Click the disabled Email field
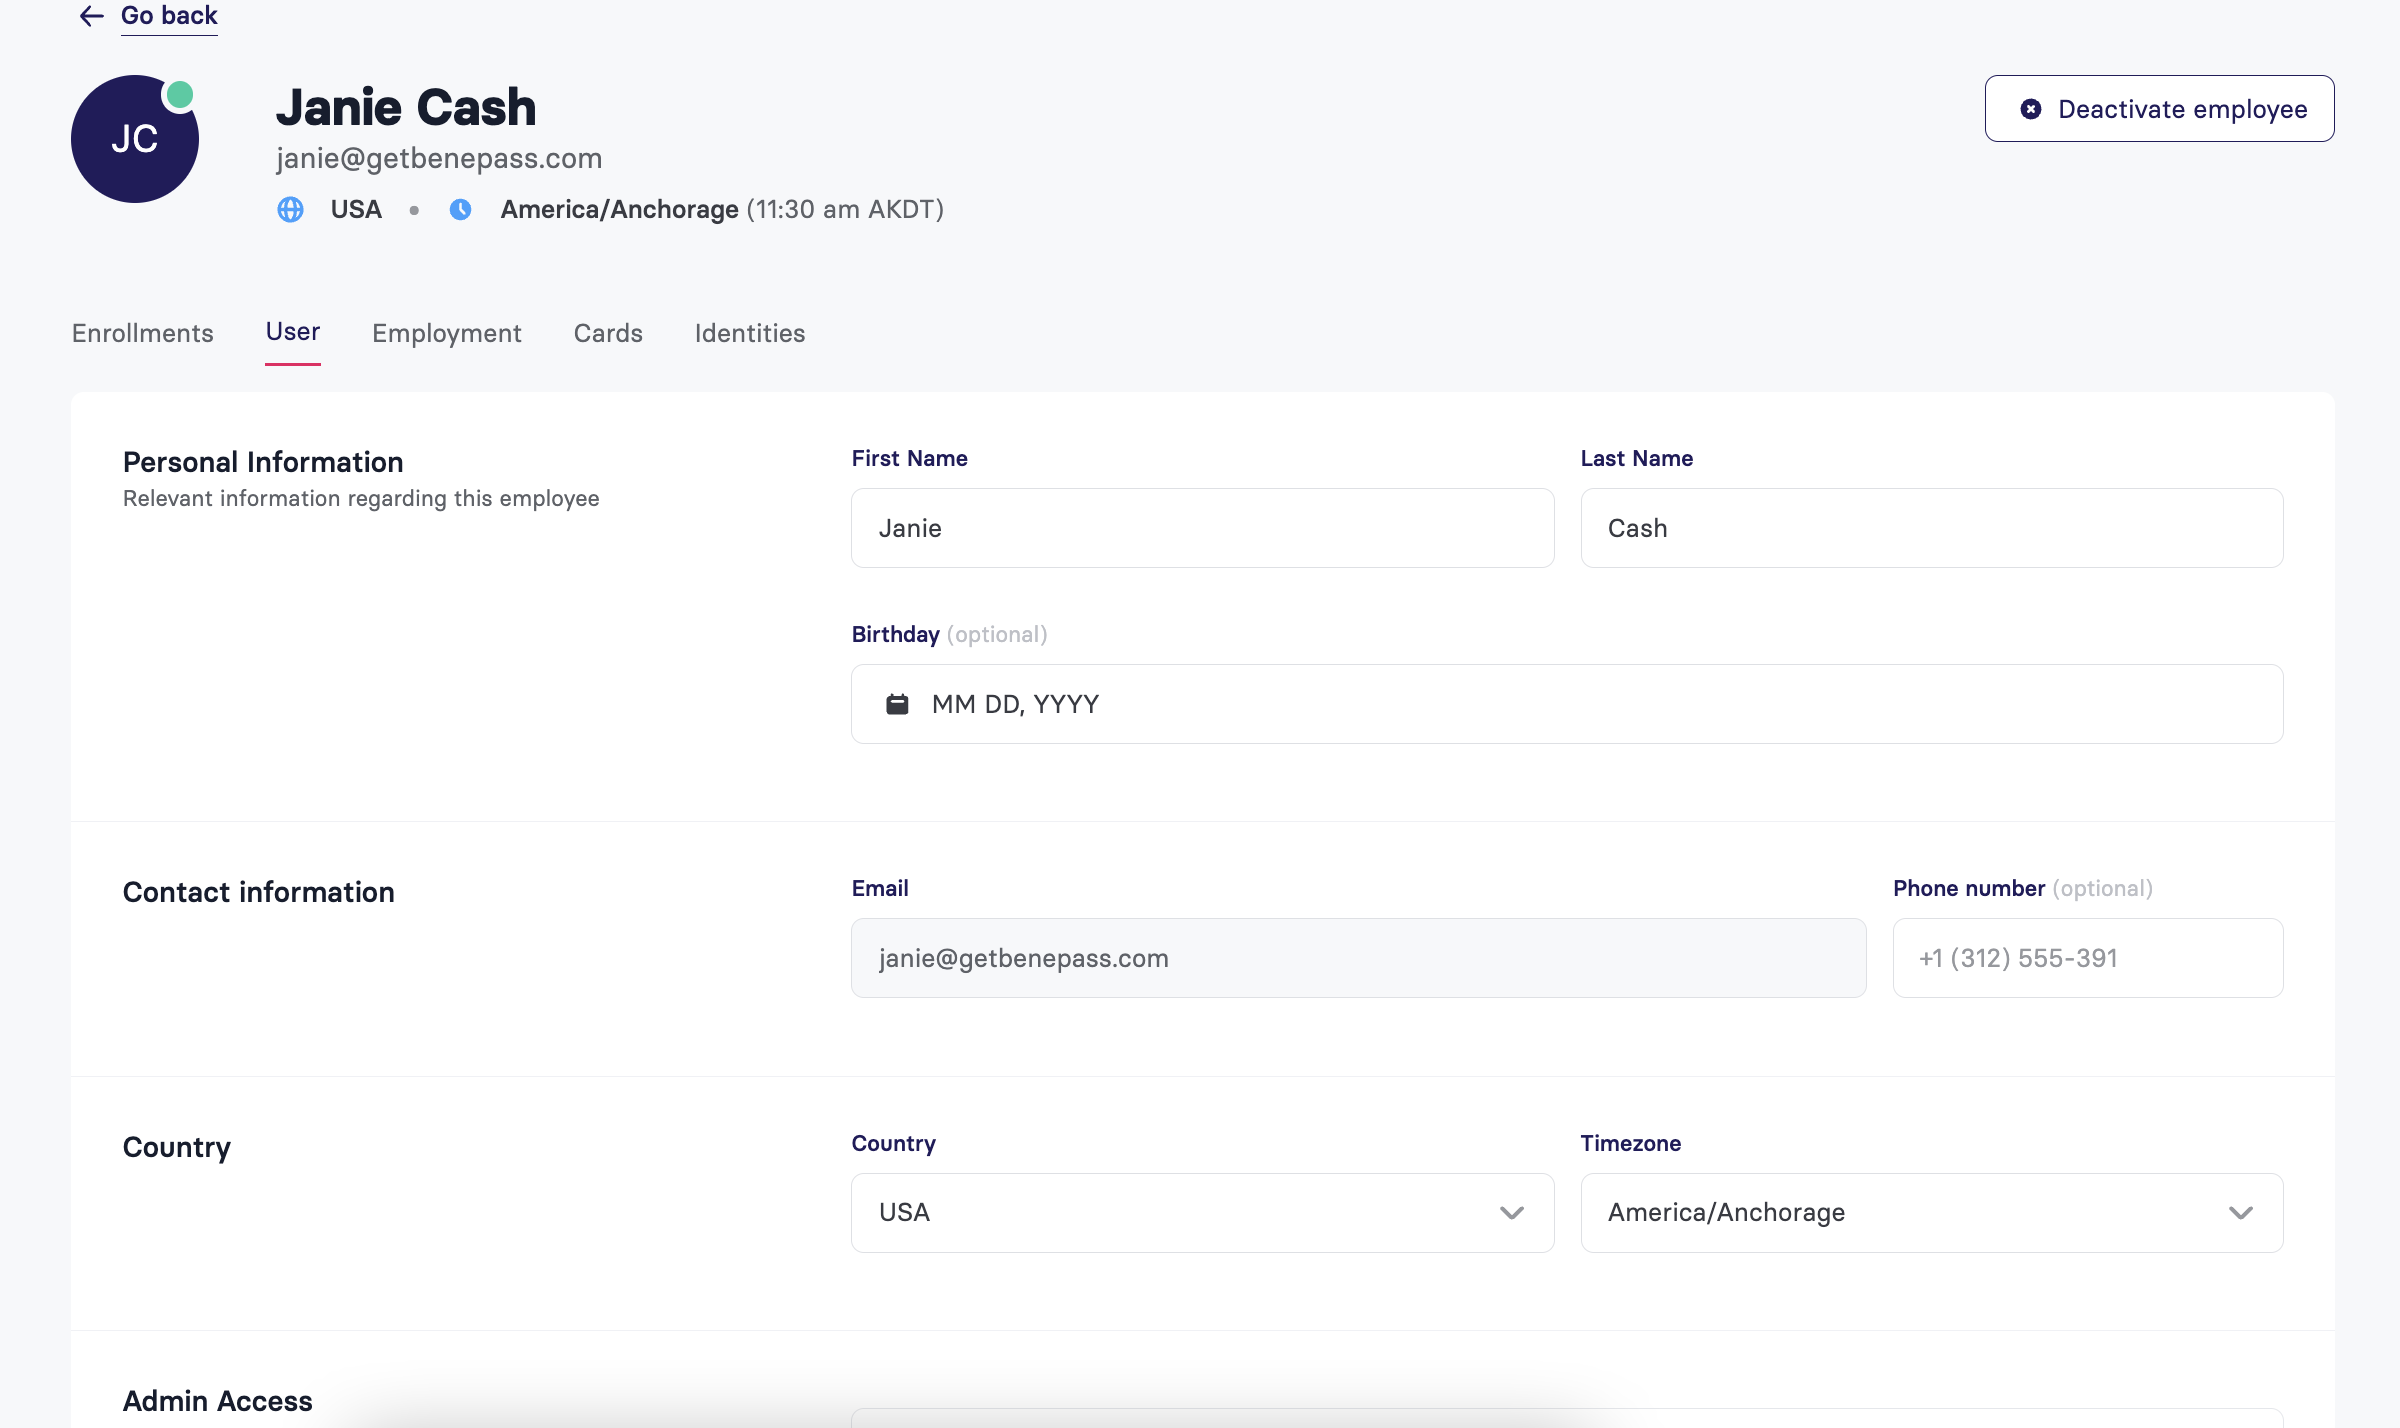This screenshot has width=2400, height=1428. pos(1359,958)
